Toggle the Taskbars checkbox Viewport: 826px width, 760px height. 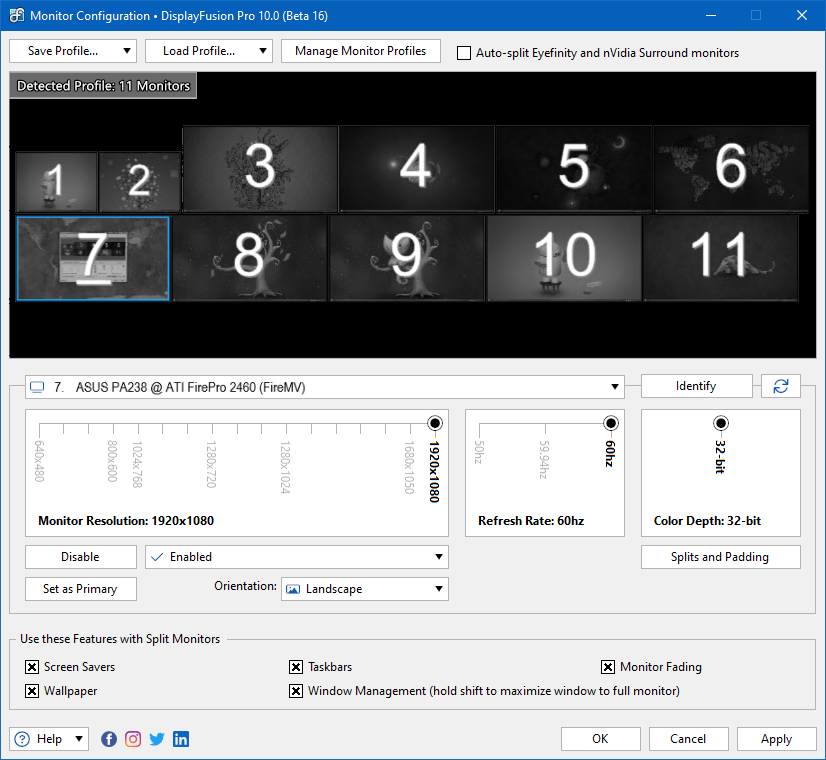pyautogui.click(x=296, y=667)
